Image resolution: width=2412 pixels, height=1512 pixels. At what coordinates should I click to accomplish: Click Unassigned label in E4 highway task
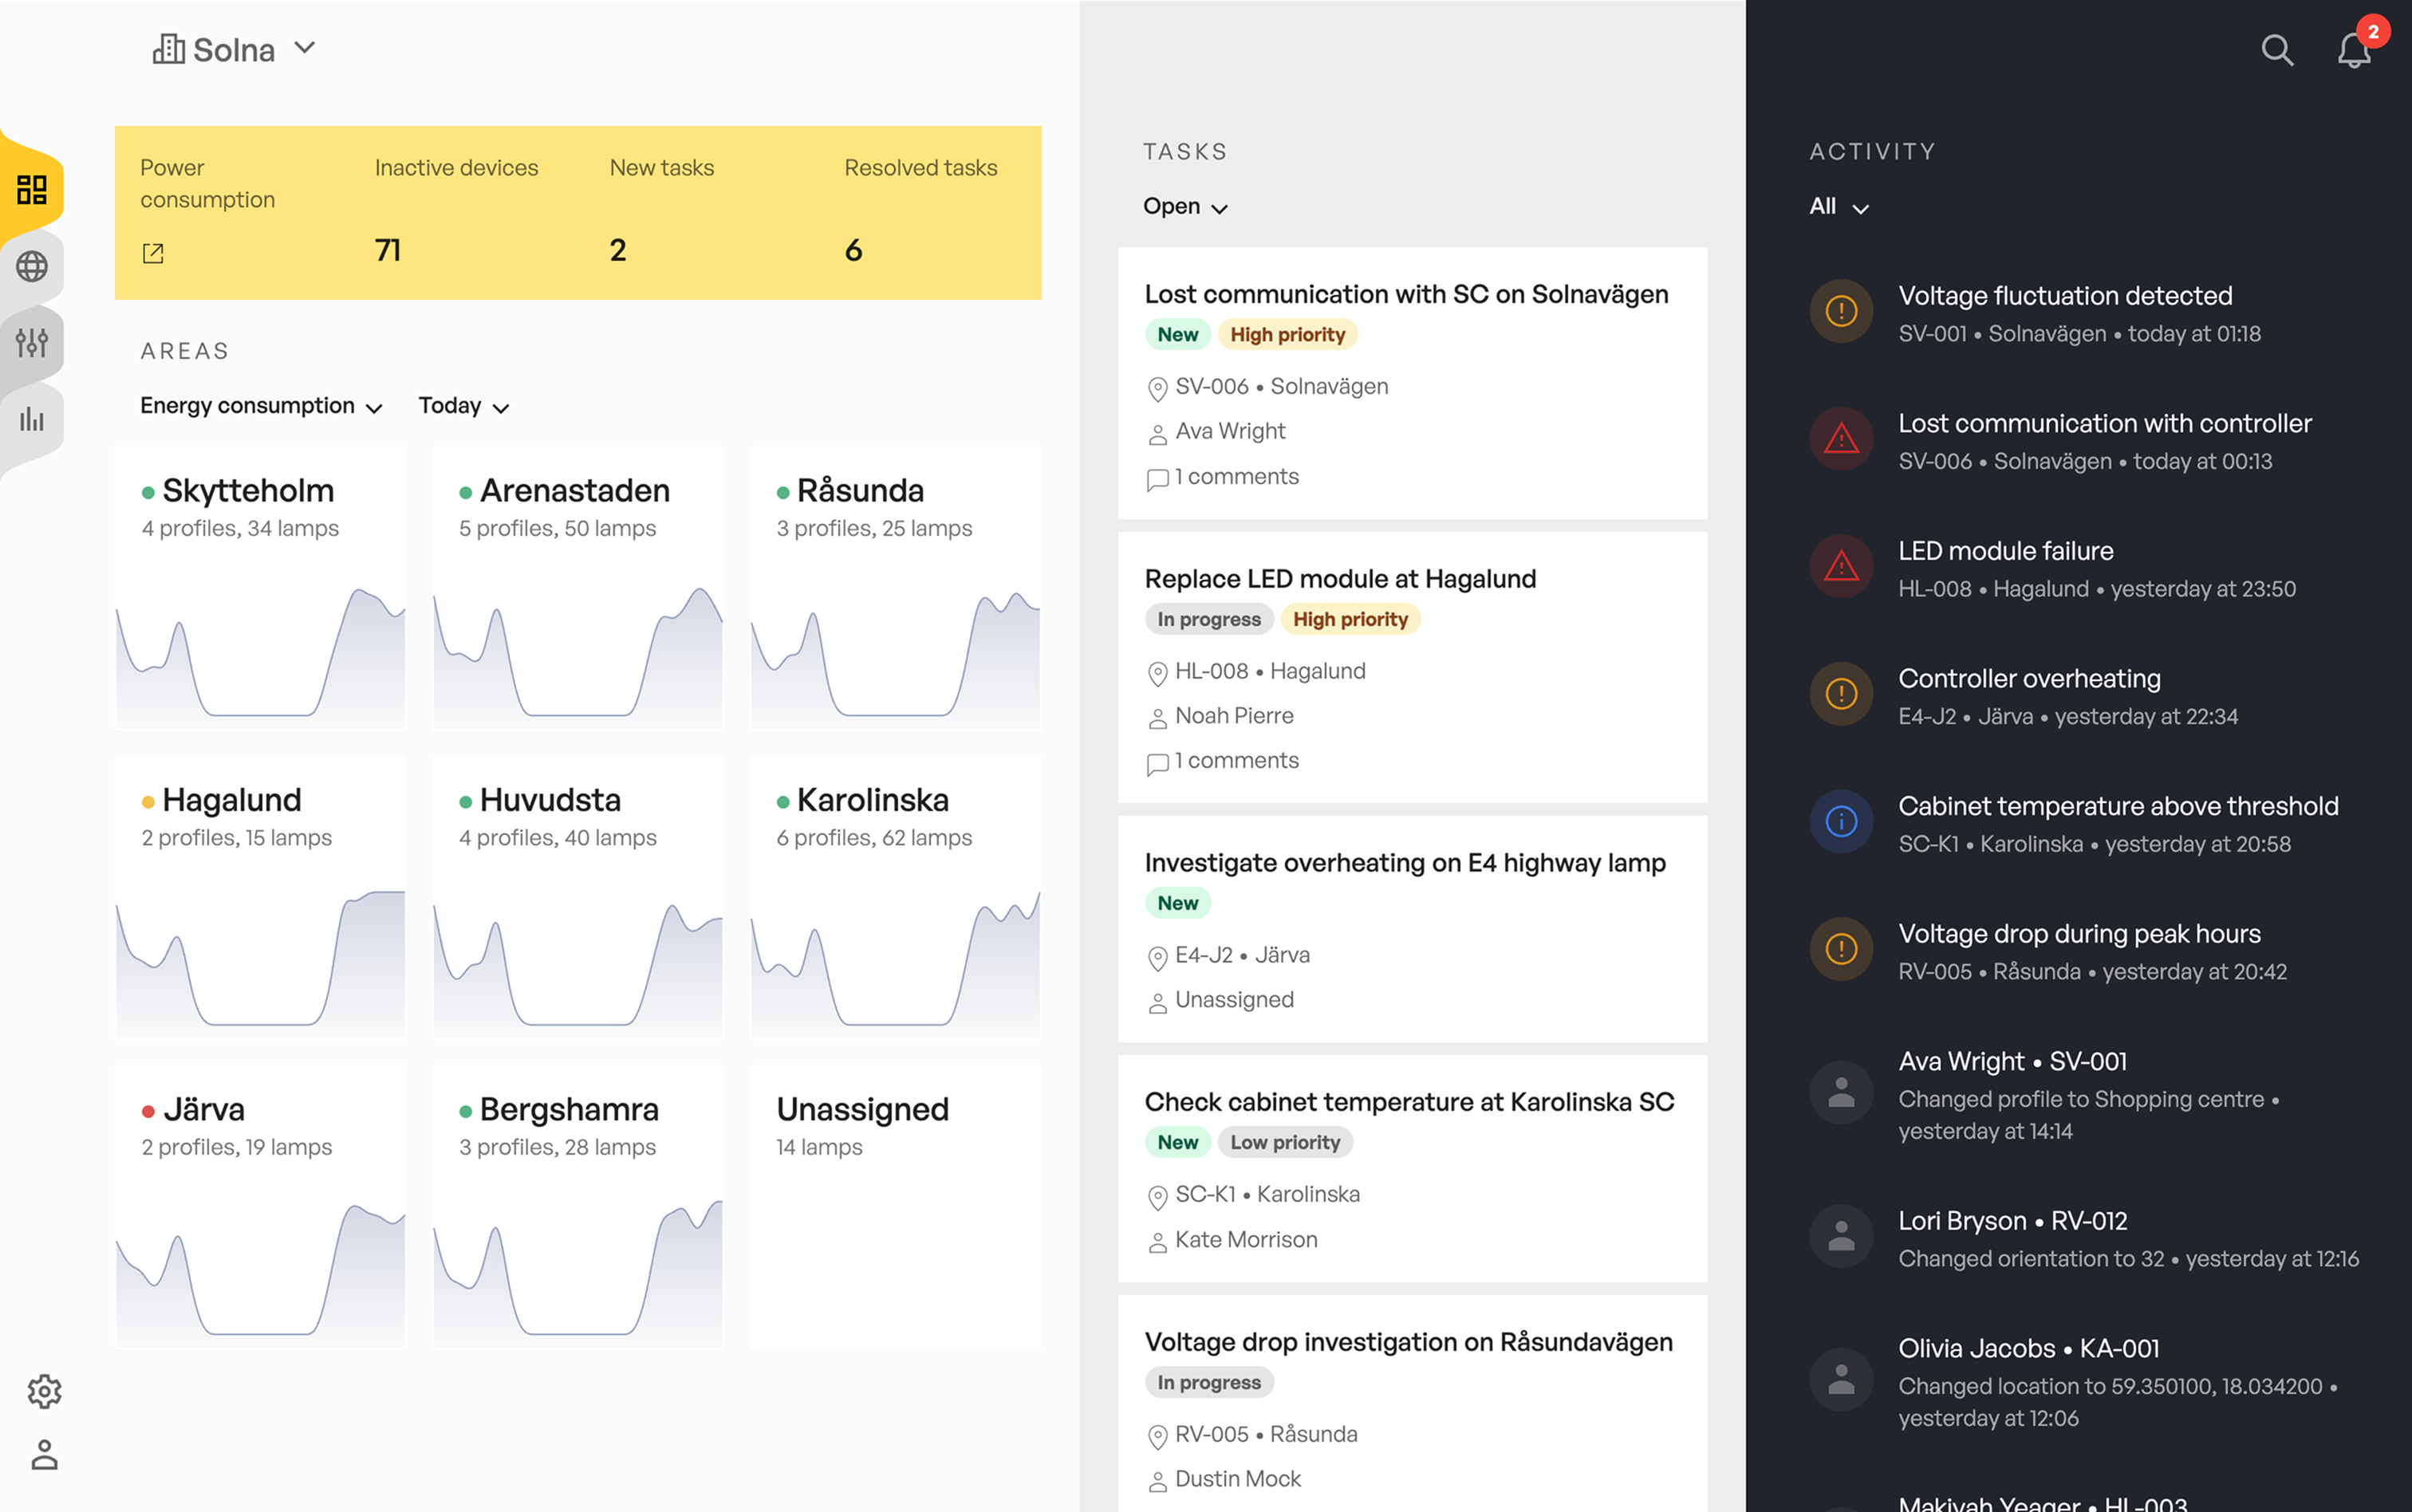tap(1234, 1000)
